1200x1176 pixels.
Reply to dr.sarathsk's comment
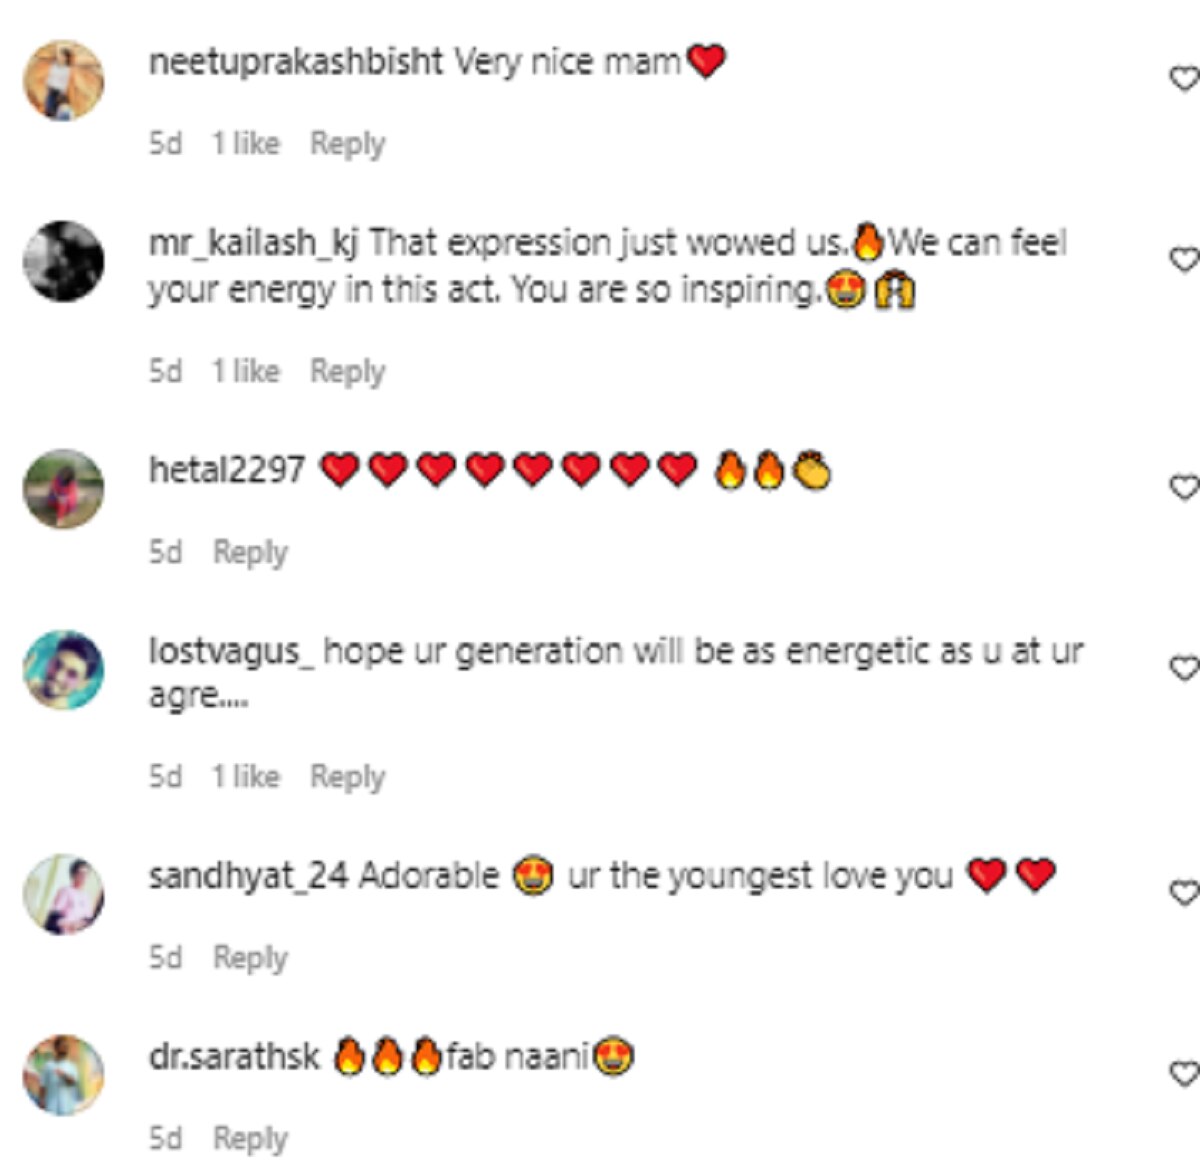250,1138
